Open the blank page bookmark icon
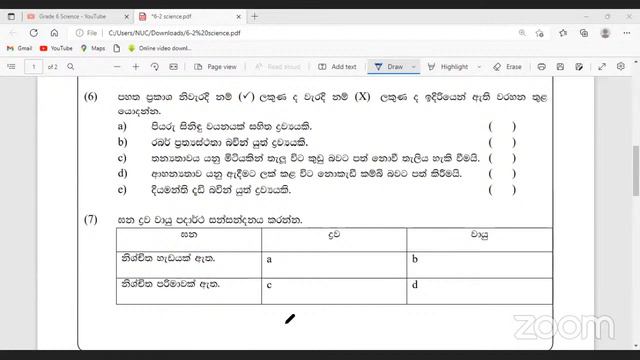 click(117, 48)
